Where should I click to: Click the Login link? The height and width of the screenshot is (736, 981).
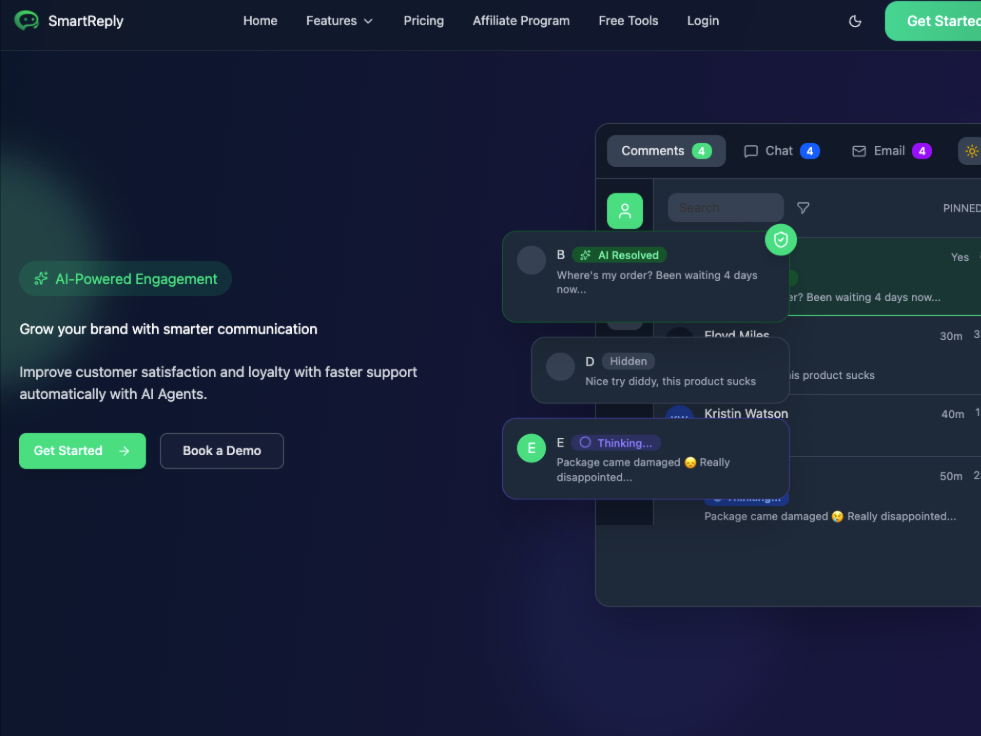[x=703, y=21]
